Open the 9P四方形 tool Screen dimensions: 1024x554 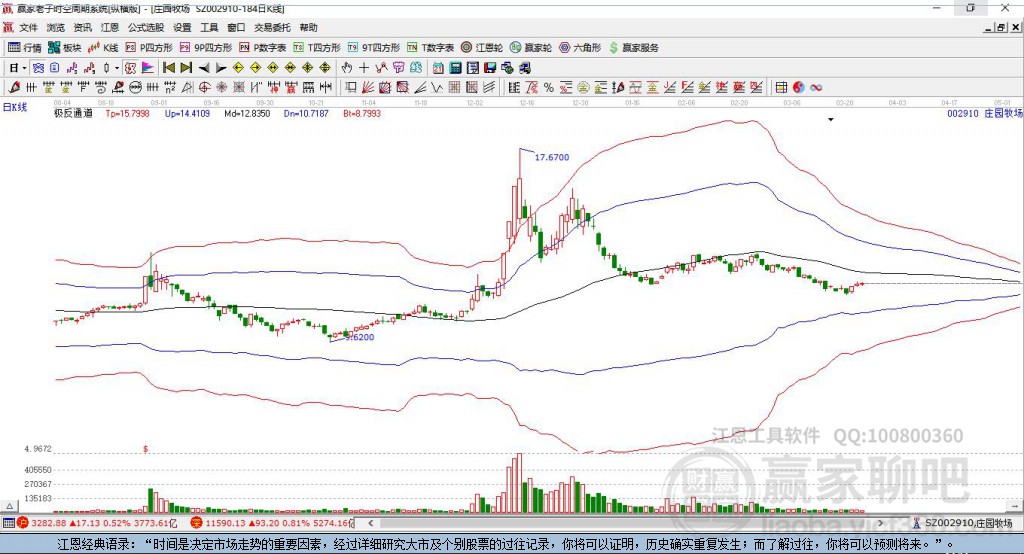(206, 48)
